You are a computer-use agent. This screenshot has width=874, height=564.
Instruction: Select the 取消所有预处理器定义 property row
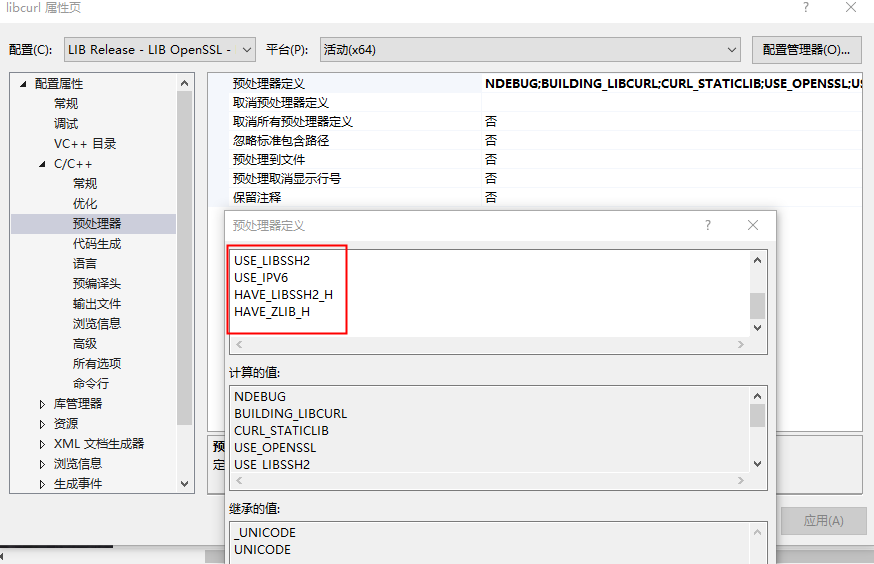(535, 121)
